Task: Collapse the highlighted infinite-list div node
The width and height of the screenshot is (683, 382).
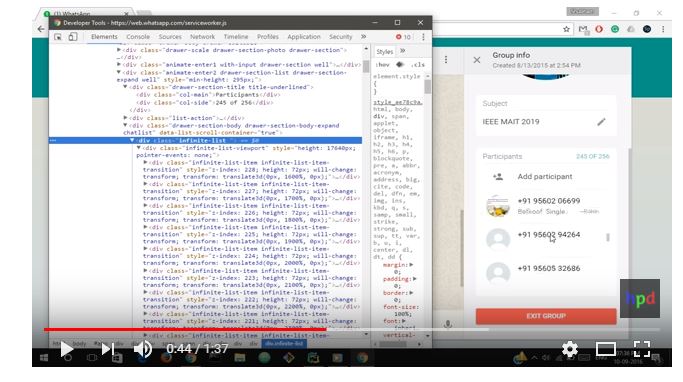Action: point(132,140)
